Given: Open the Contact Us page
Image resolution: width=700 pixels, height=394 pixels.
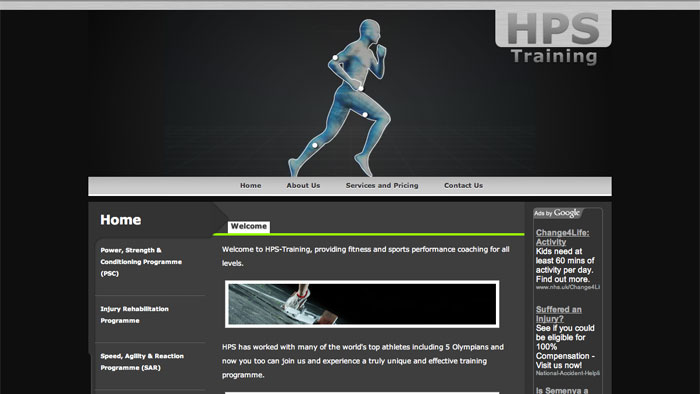Looking at the screenshot, I should (x=463, y=185).
